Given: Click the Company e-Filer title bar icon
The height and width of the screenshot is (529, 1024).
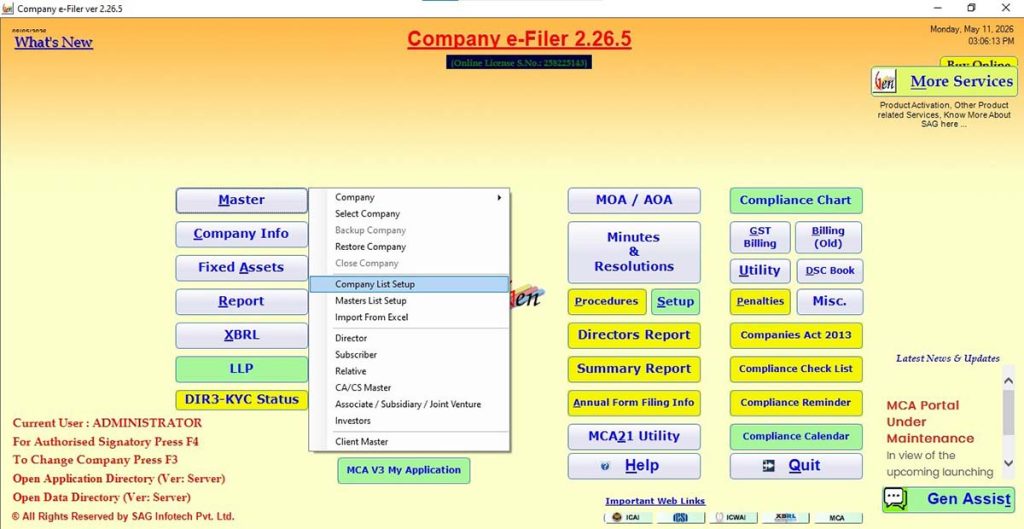Looking at the screenshot, I should tap(7, 8).
